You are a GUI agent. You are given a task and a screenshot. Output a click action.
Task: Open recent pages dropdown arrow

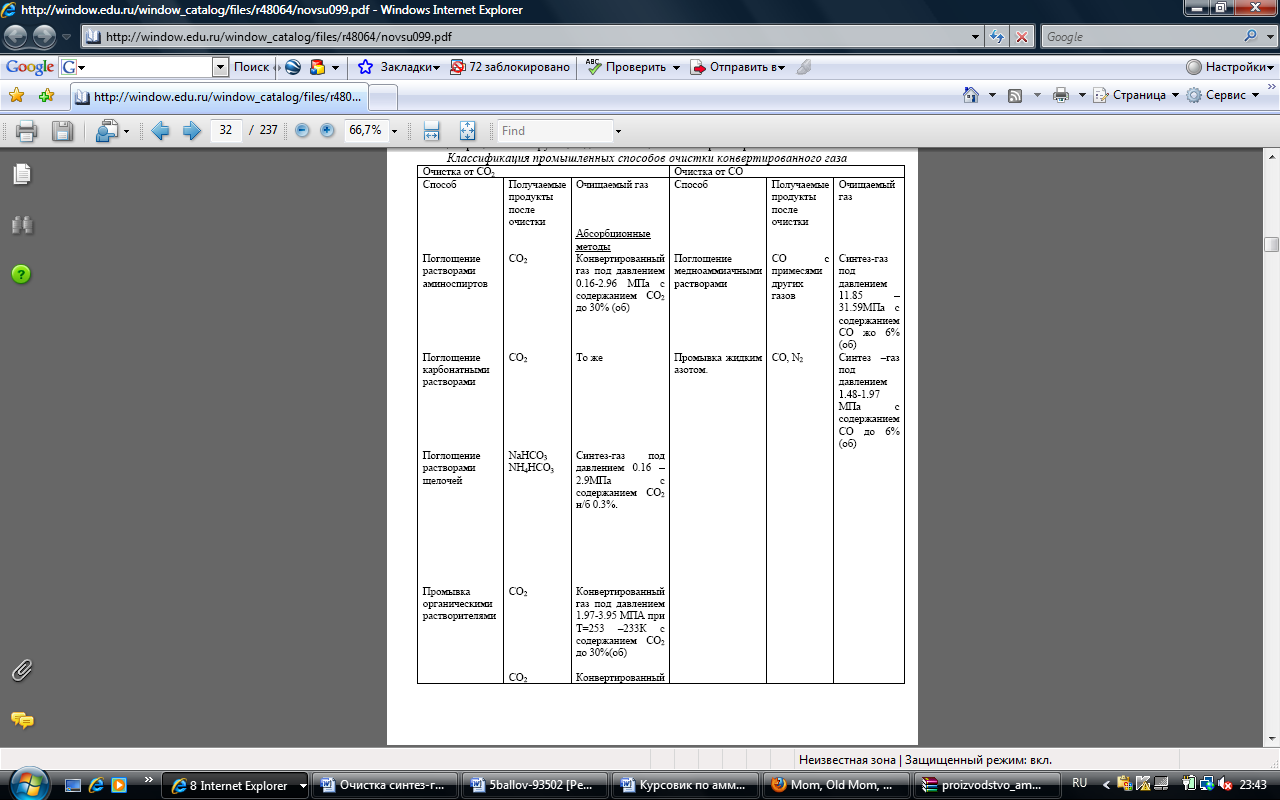pos(67,37)
